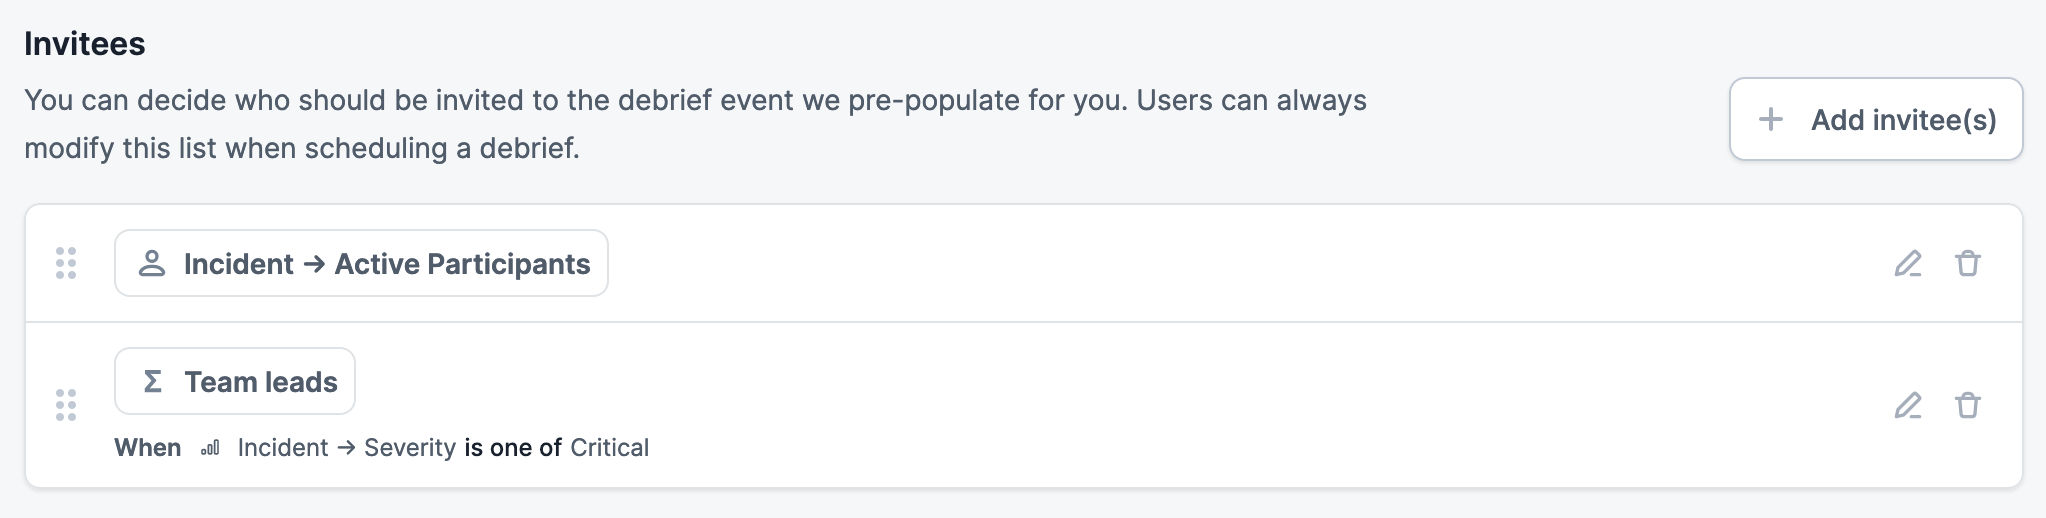Click the person icon in Active Participants chip
The height and width of the screenshot is (518, 2046).
click(x=152, y=263)
